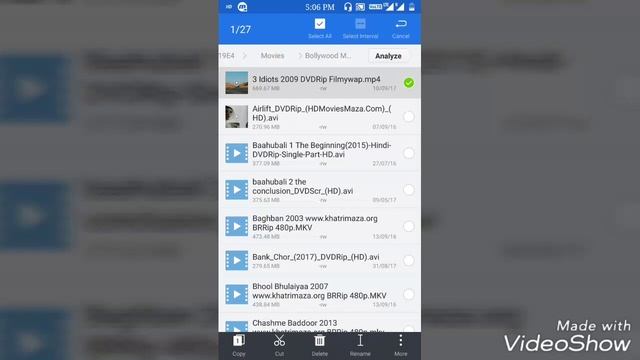Image resolution: width=640 pixels, height=360 pixels.
Task: Open Airlift_DVDRip video thumbnail
Action: pos(237,117)
